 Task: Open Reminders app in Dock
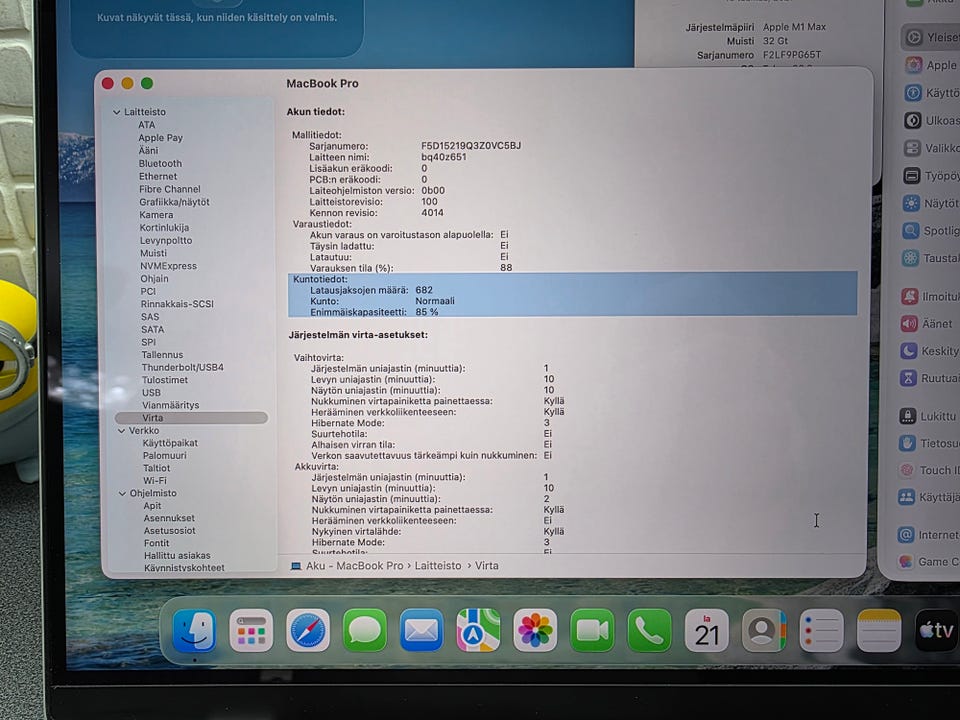[x=821, y=631]
